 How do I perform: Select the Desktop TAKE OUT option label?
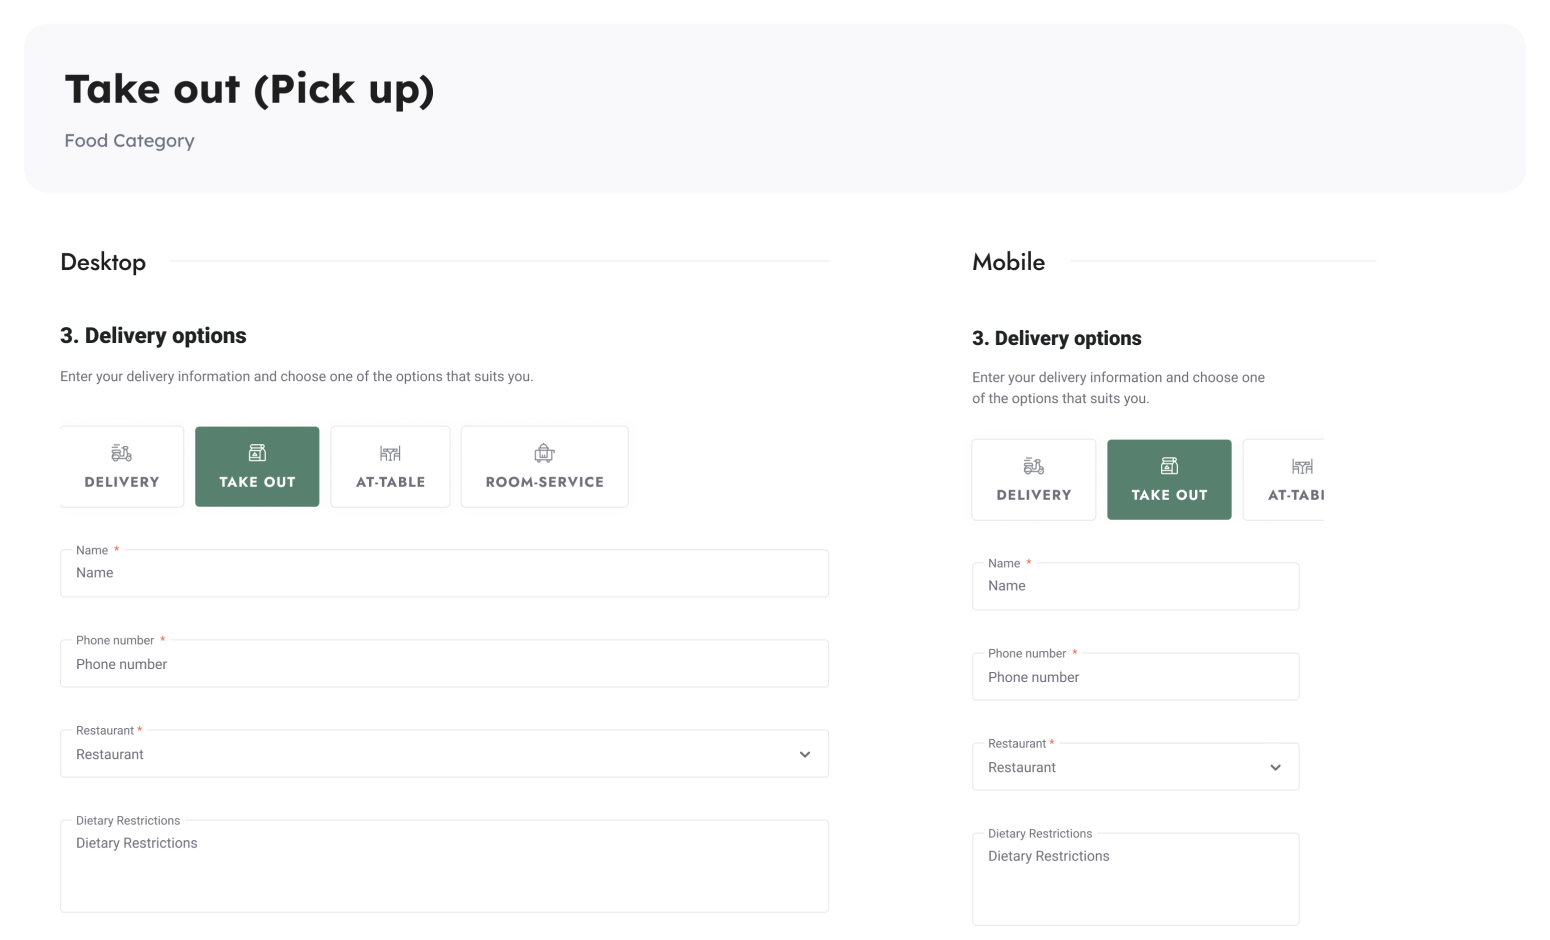click(x=257, y=482)
